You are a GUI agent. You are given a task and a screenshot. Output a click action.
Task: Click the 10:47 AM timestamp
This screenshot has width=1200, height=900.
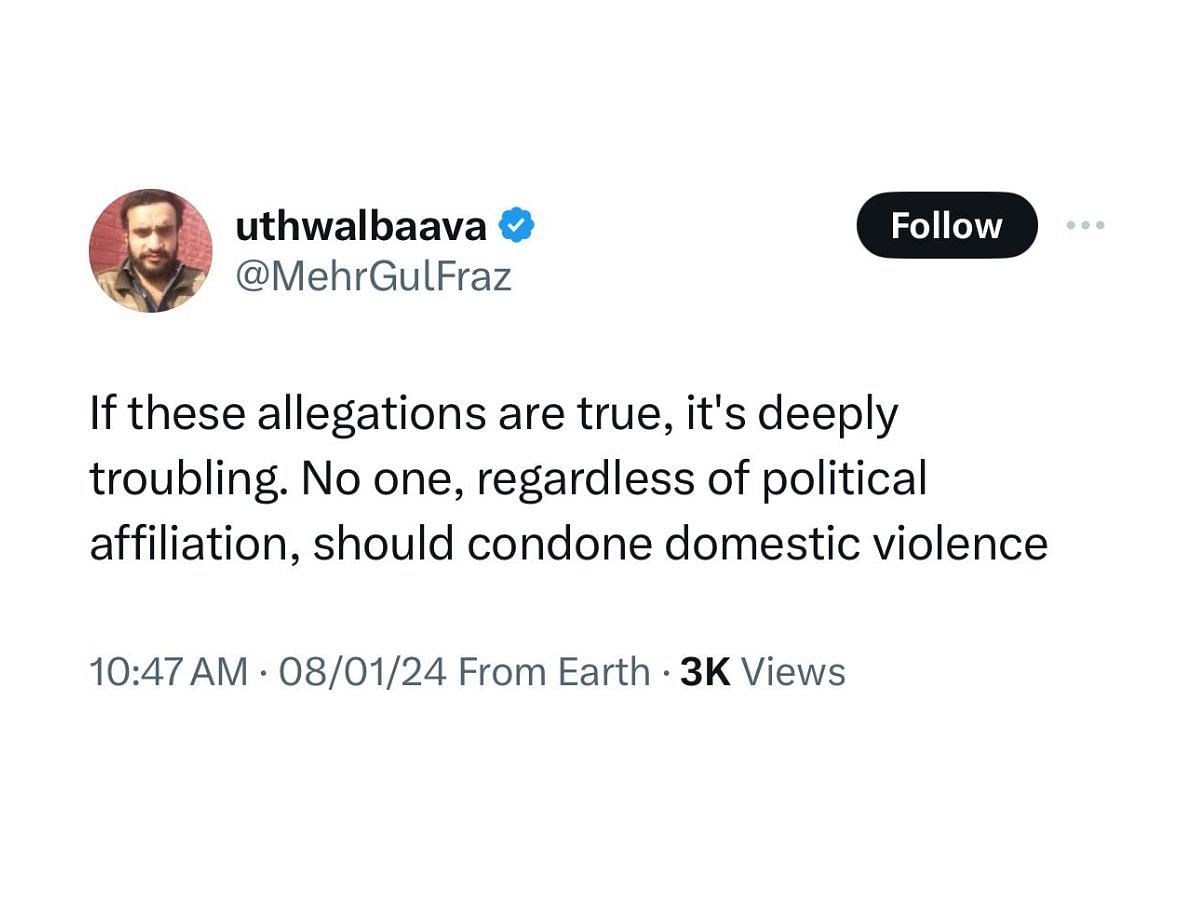[x=168, y=672]
